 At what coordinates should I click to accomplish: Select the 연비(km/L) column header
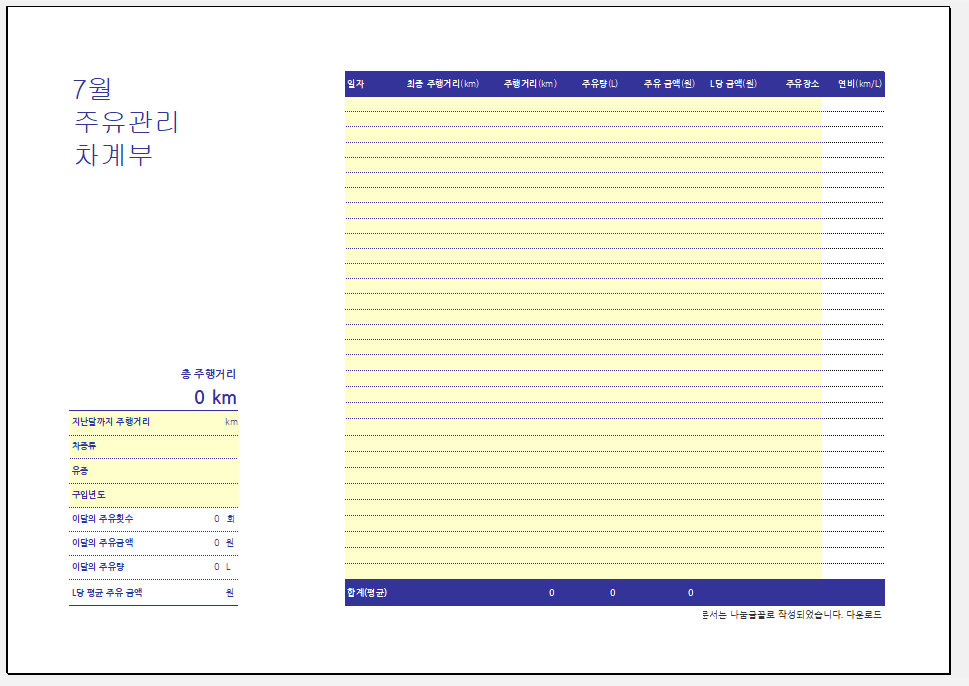[860, 84]
